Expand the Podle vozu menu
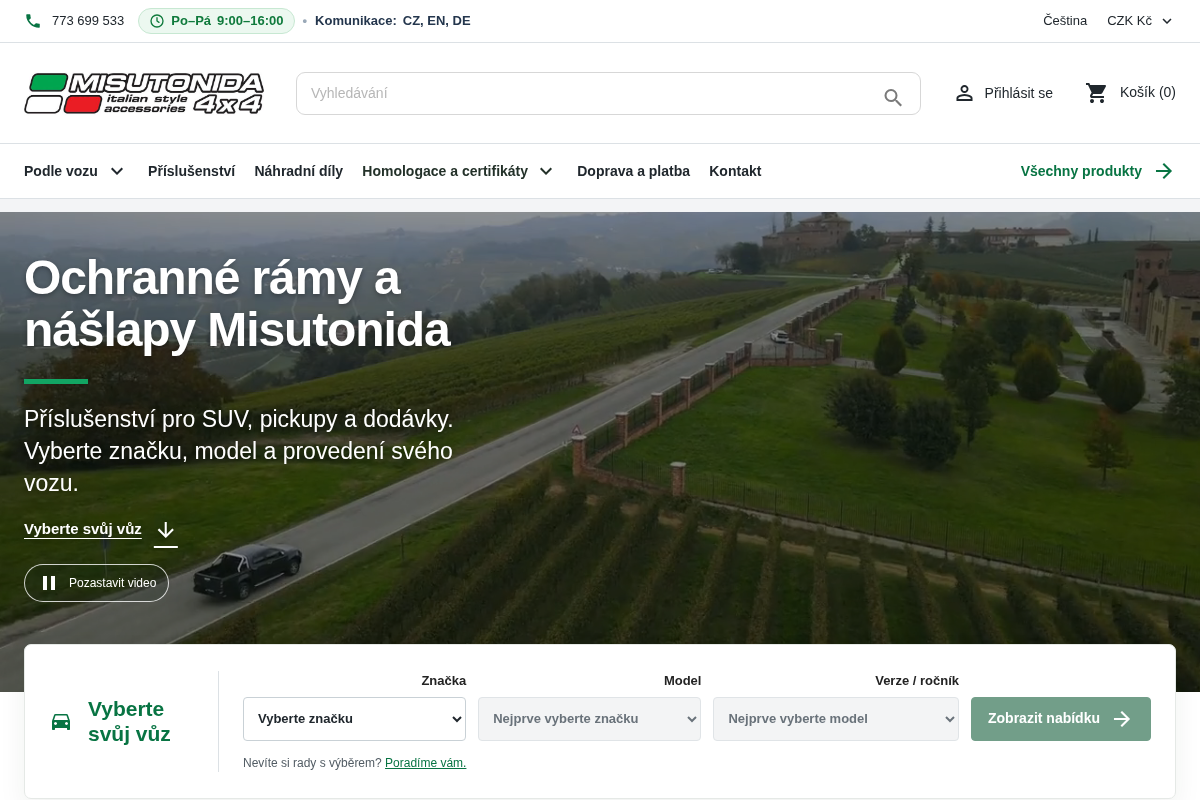 pos(75,171)
